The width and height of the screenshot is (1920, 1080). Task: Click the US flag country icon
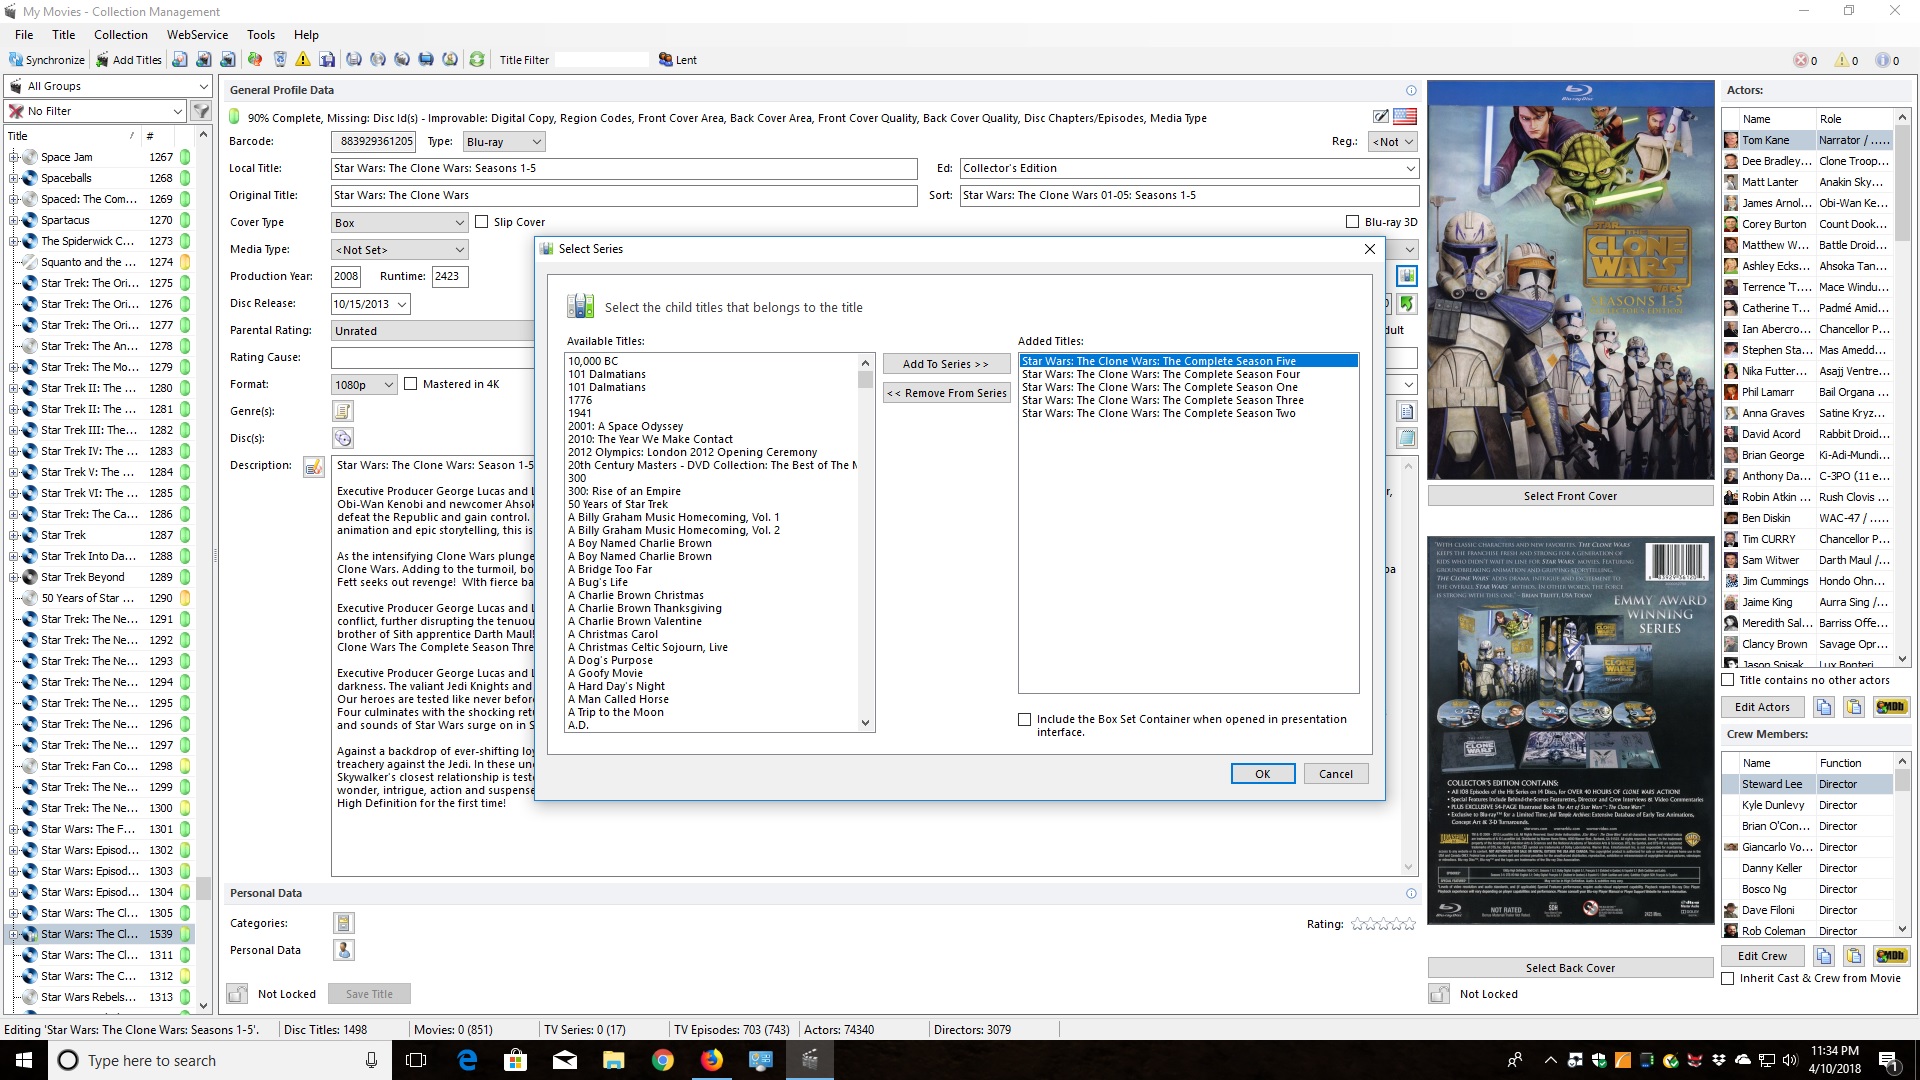point(1405,117)
